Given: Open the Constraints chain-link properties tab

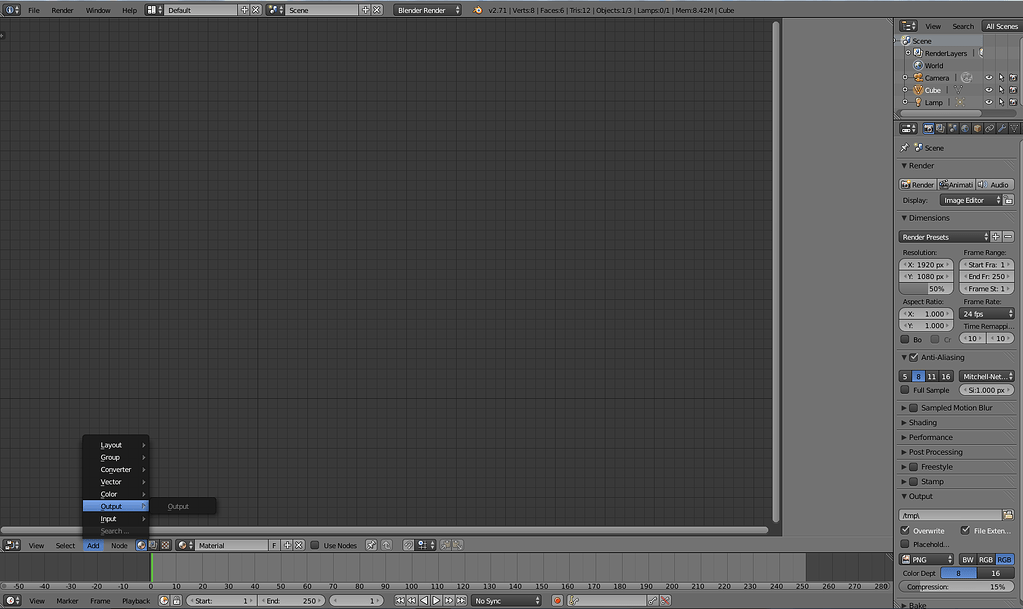Looking at the screenshot, I should 990,129.
